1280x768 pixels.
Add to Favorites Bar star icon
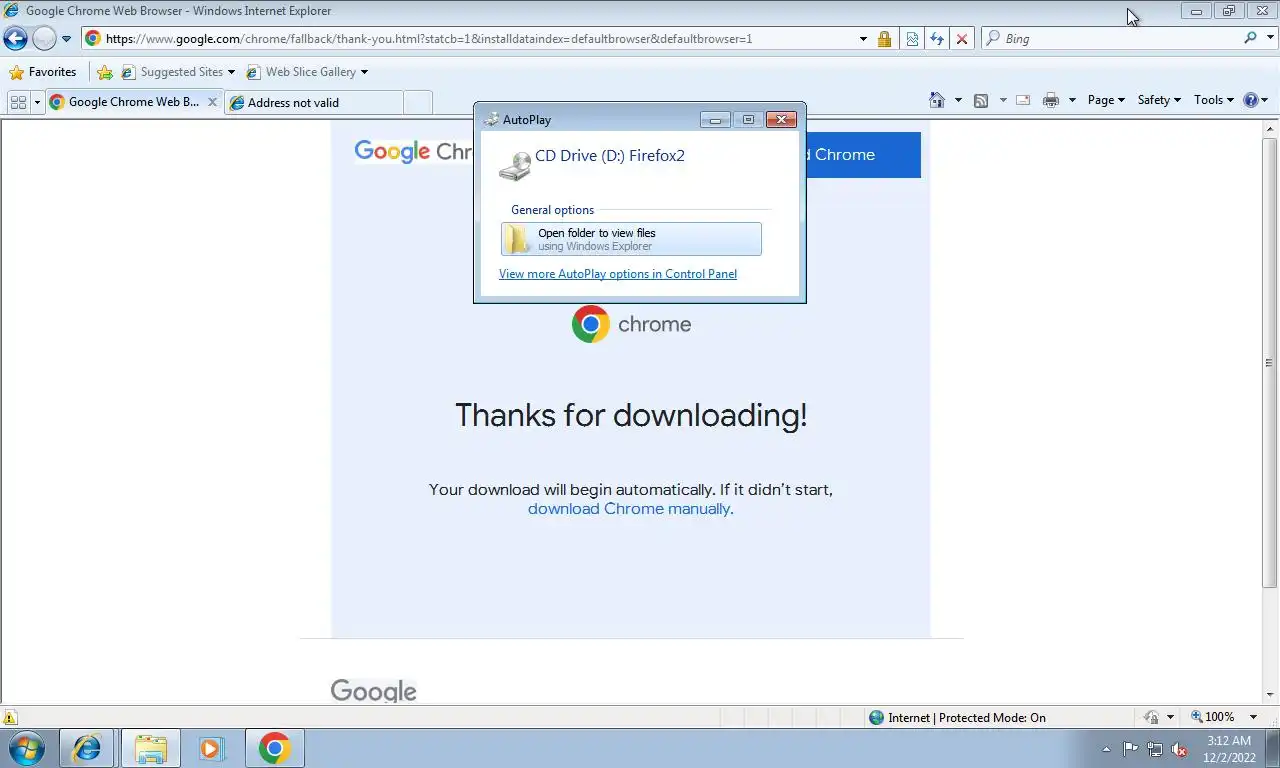105,72
